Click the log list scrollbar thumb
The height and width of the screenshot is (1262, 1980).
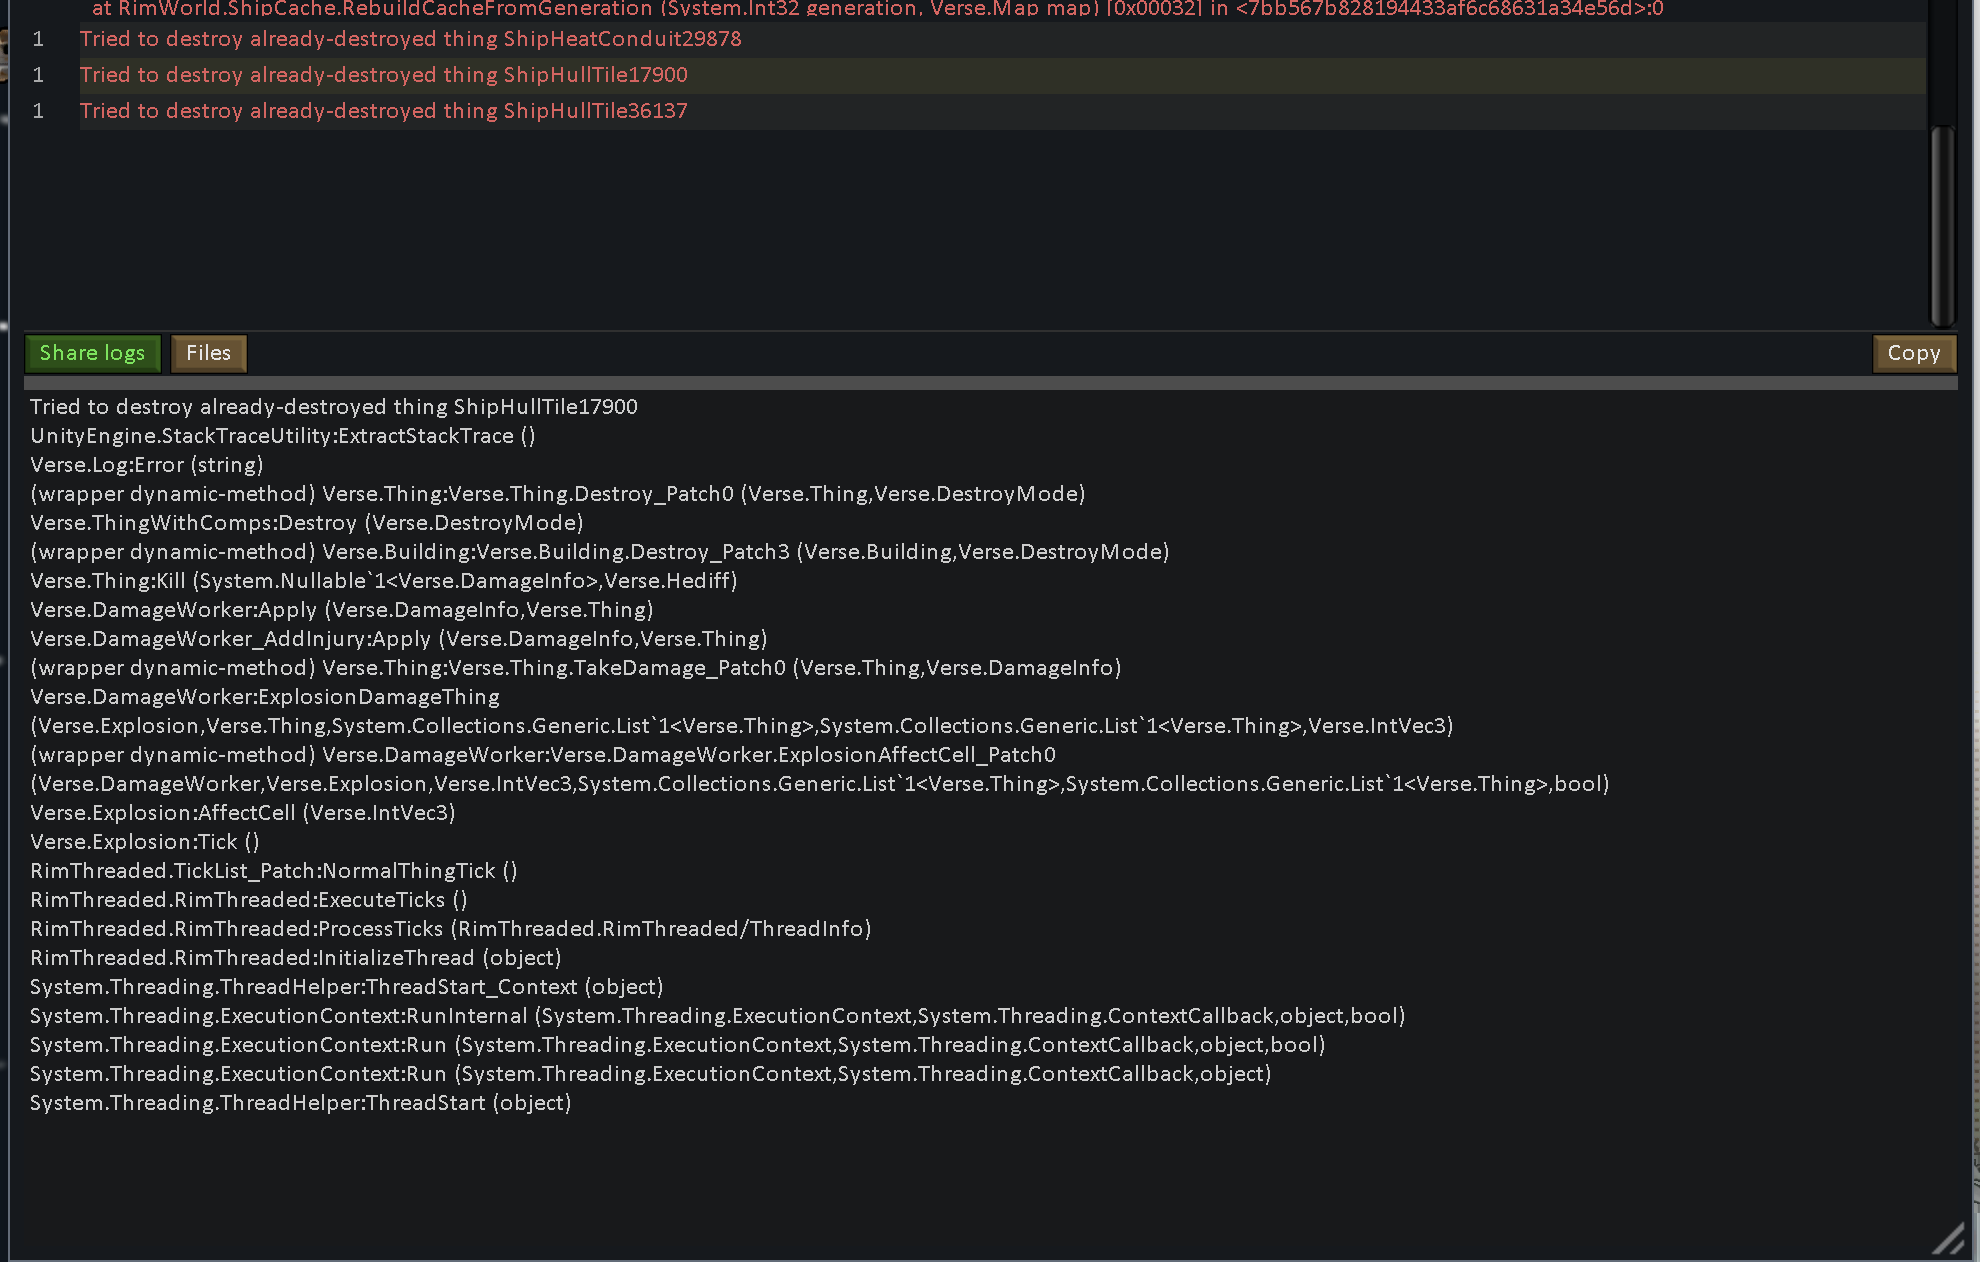(1942, 224)
